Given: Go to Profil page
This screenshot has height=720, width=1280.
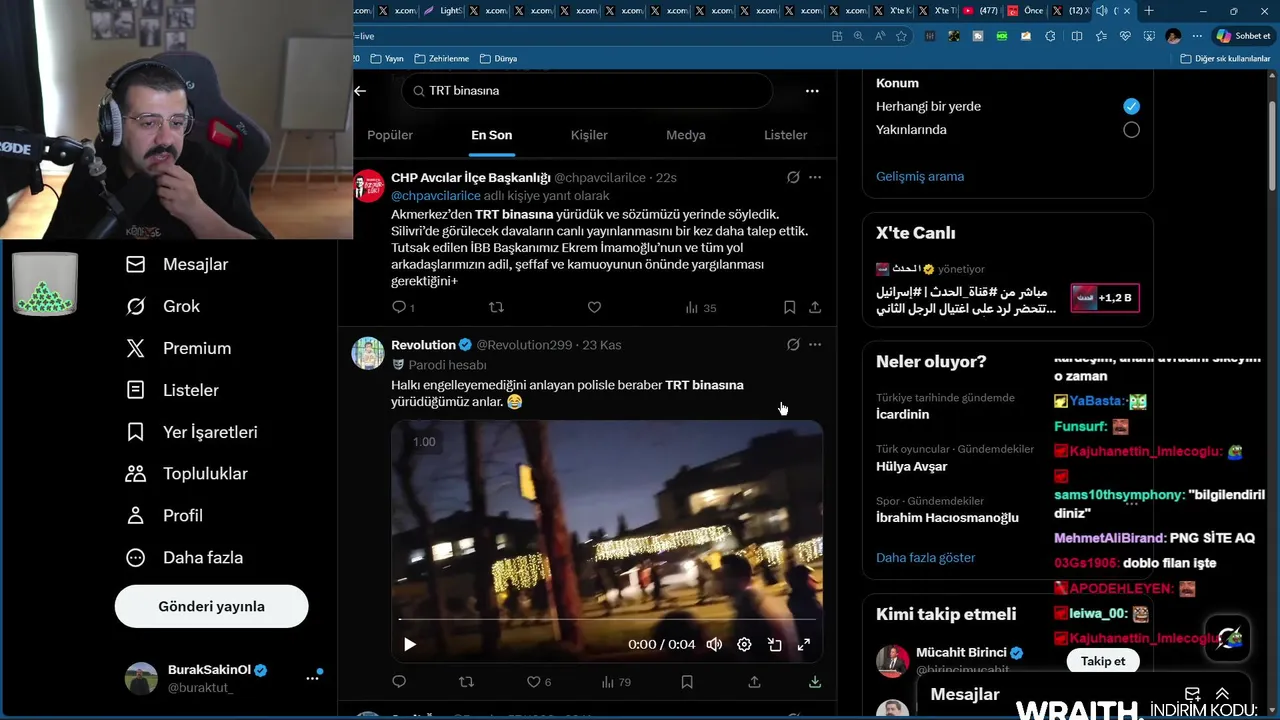Looking at the screenshot, I should coord(164,515).
